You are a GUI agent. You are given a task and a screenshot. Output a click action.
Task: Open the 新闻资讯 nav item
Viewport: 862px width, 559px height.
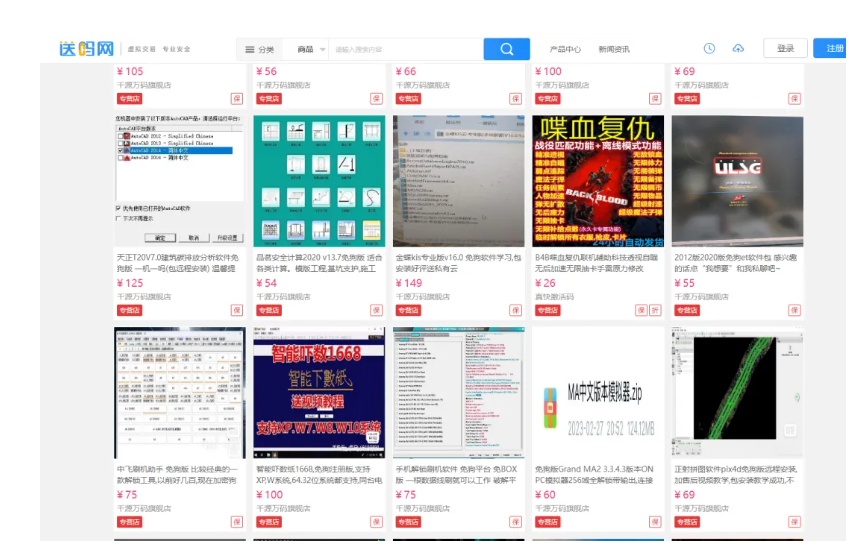[x=614, y=49]
